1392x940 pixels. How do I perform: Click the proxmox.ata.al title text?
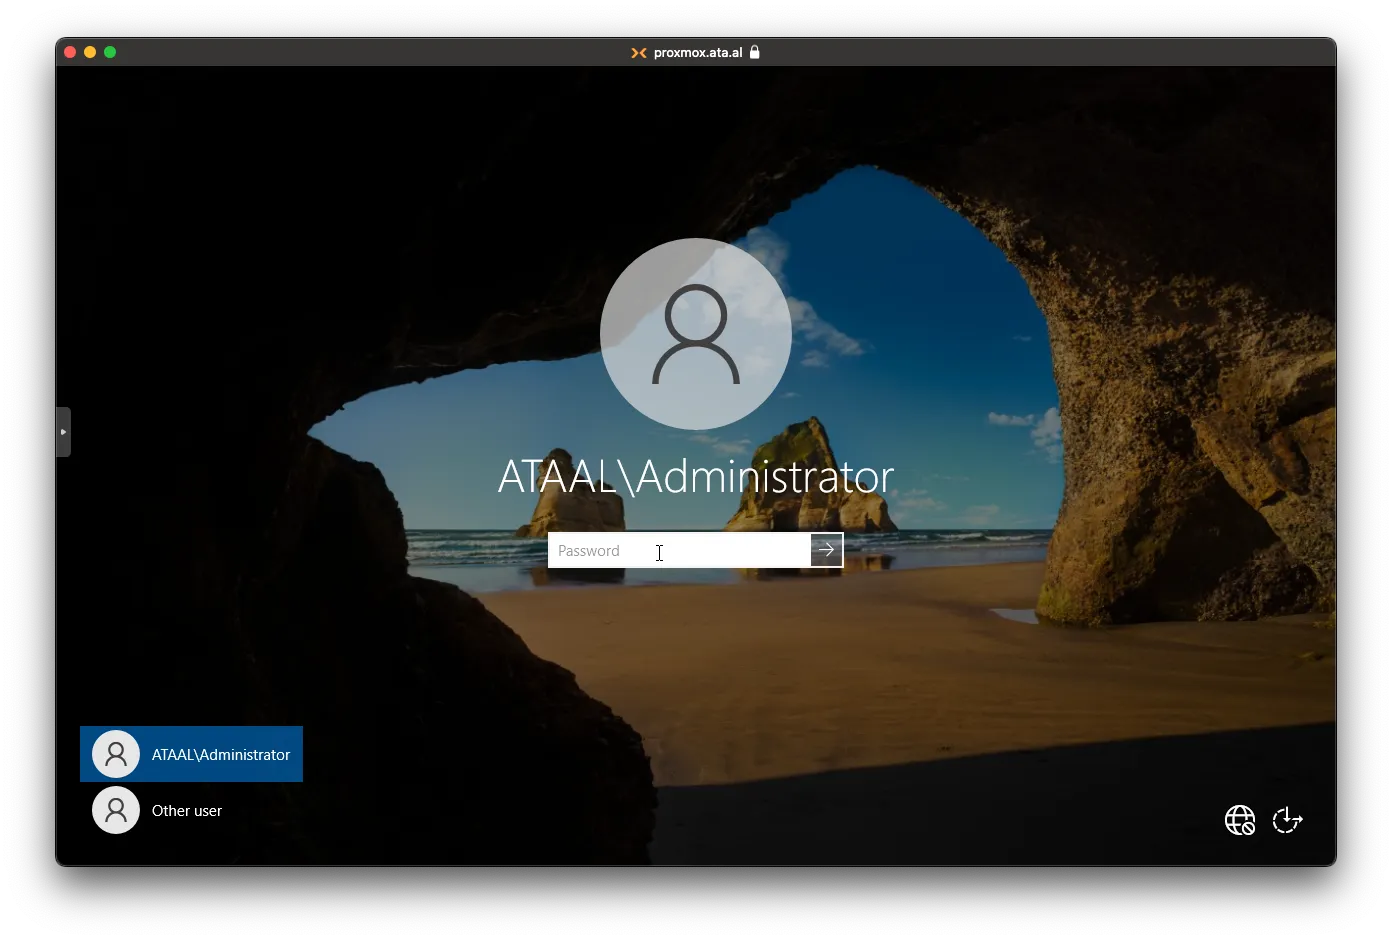pyautogui.click(x=698, y=53)
